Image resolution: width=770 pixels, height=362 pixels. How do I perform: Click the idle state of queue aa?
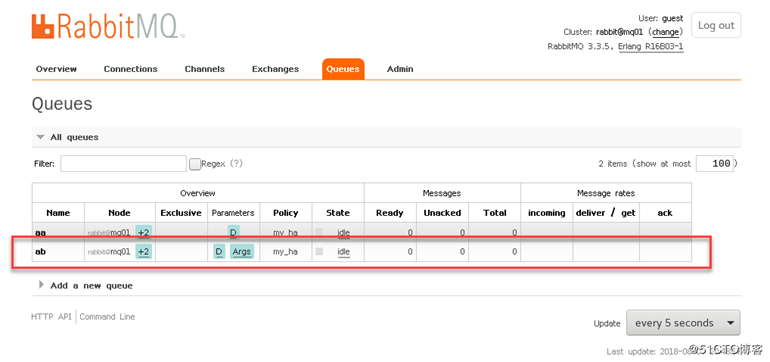coord(344,233)
